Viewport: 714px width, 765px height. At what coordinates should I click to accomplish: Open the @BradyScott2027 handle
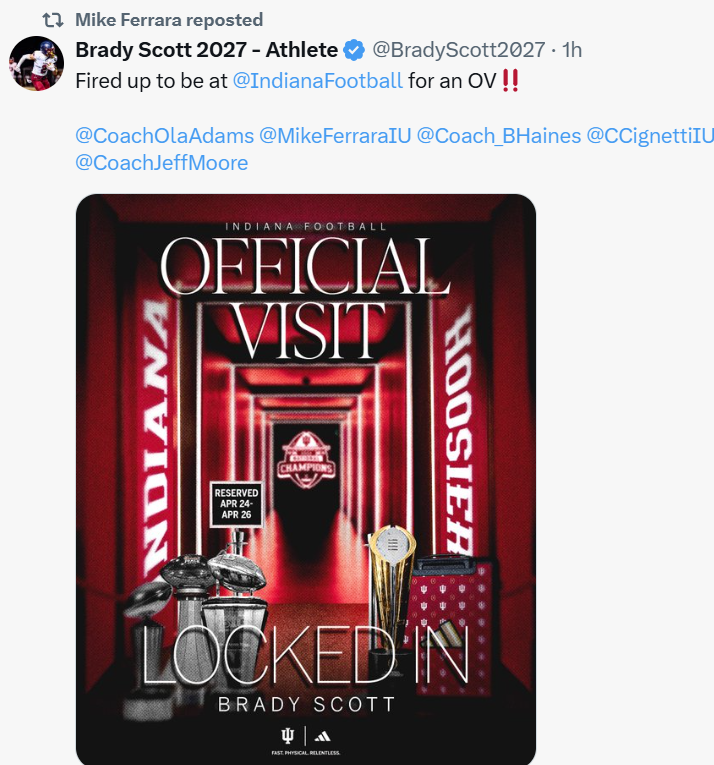[459, 50]
